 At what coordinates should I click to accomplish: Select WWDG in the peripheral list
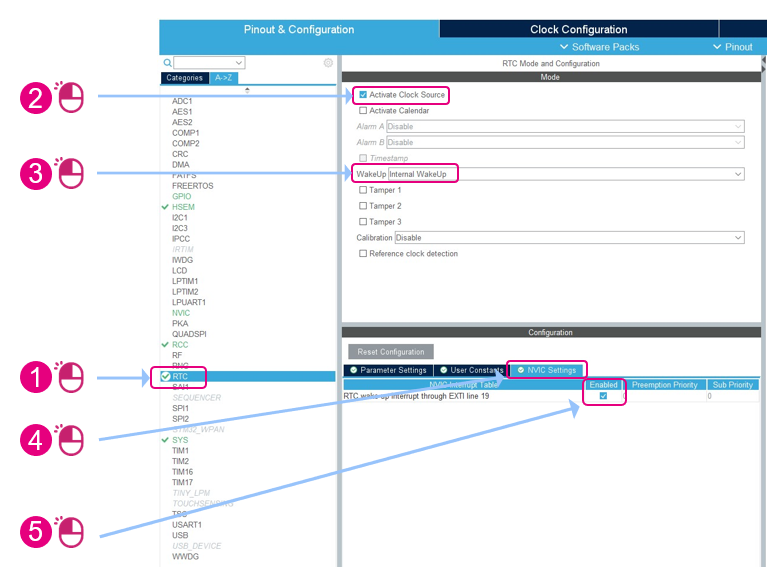(185, 557)
